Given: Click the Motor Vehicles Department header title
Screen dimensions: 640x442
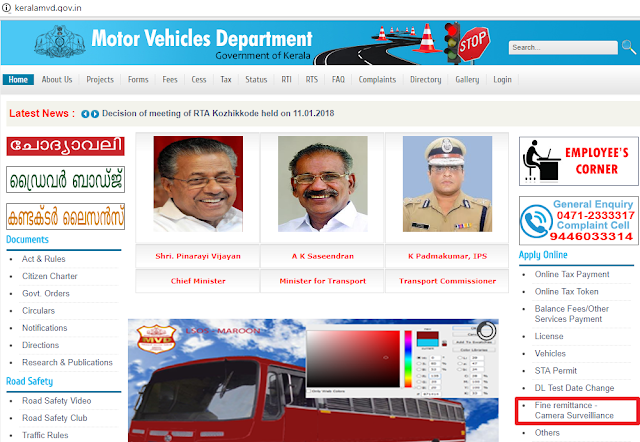Looking at the screenshot, I should pos(202,38).
